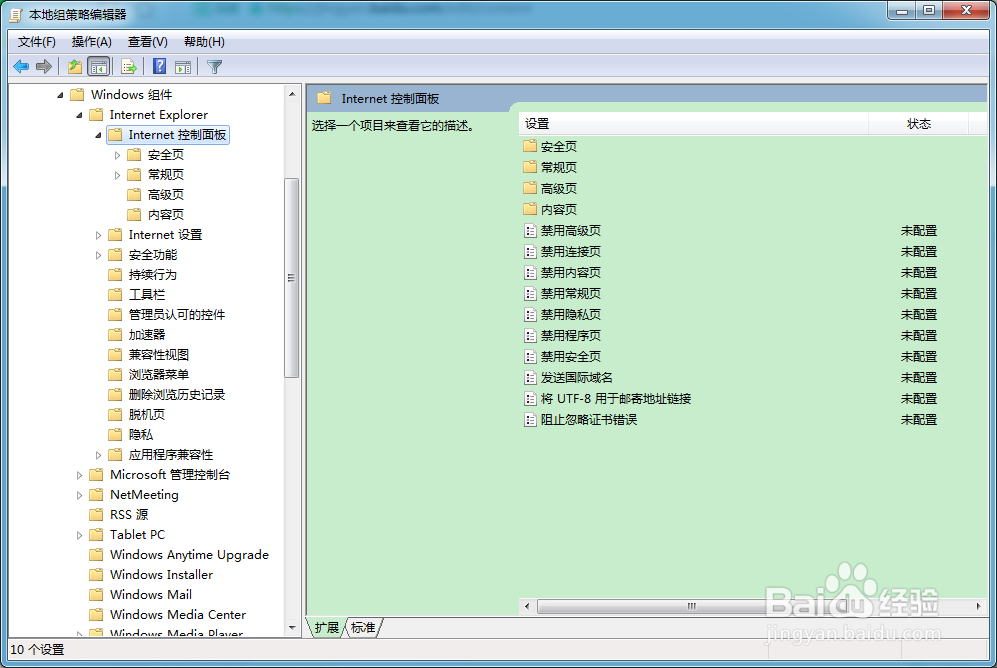Click the tree scrollbar down arrow
The width and height of the screenshot is (997, 668).
click(292, 628)
